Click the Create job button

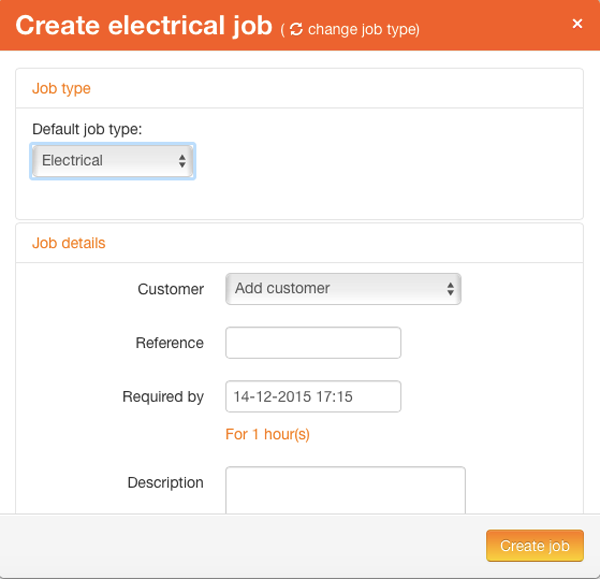pos(535,545)
